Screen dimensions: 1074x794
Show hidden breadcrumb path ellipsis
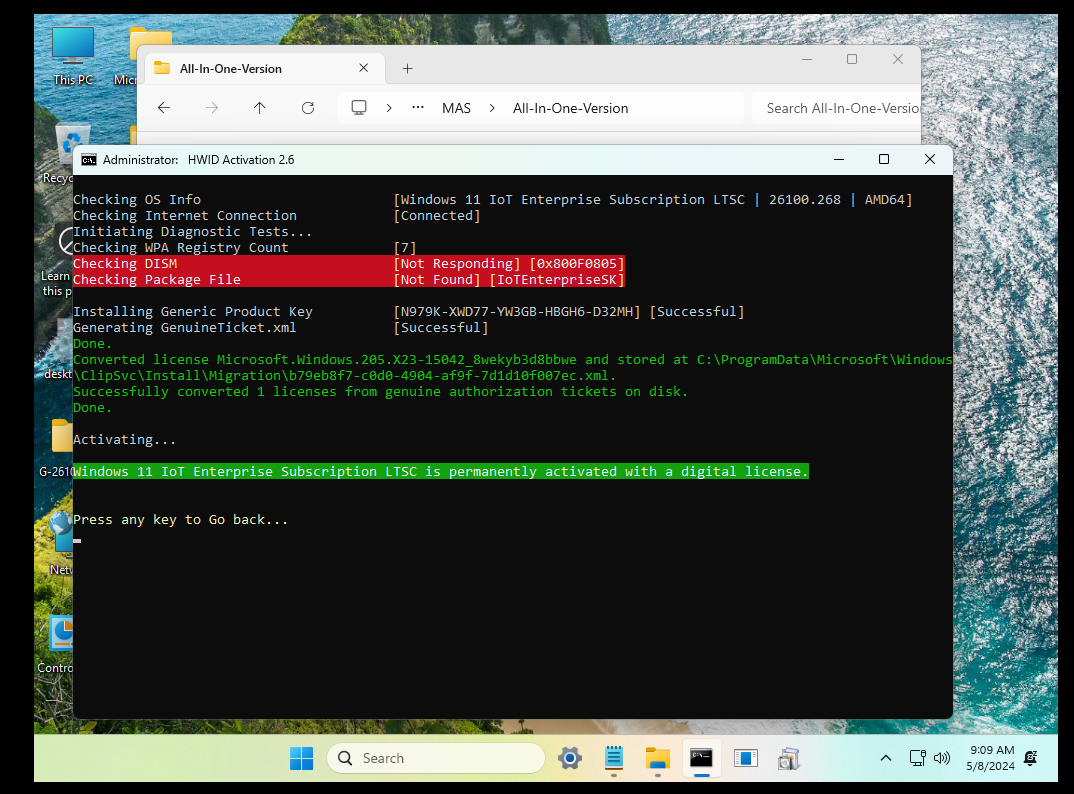[x=418, y=108]
